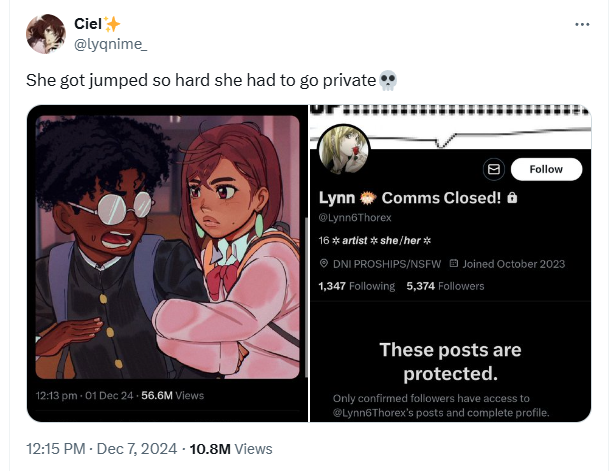Image resolution: width=611 pixels, height=471 pixels.
Task: Click the location pin icon
Action: point(323,264)
